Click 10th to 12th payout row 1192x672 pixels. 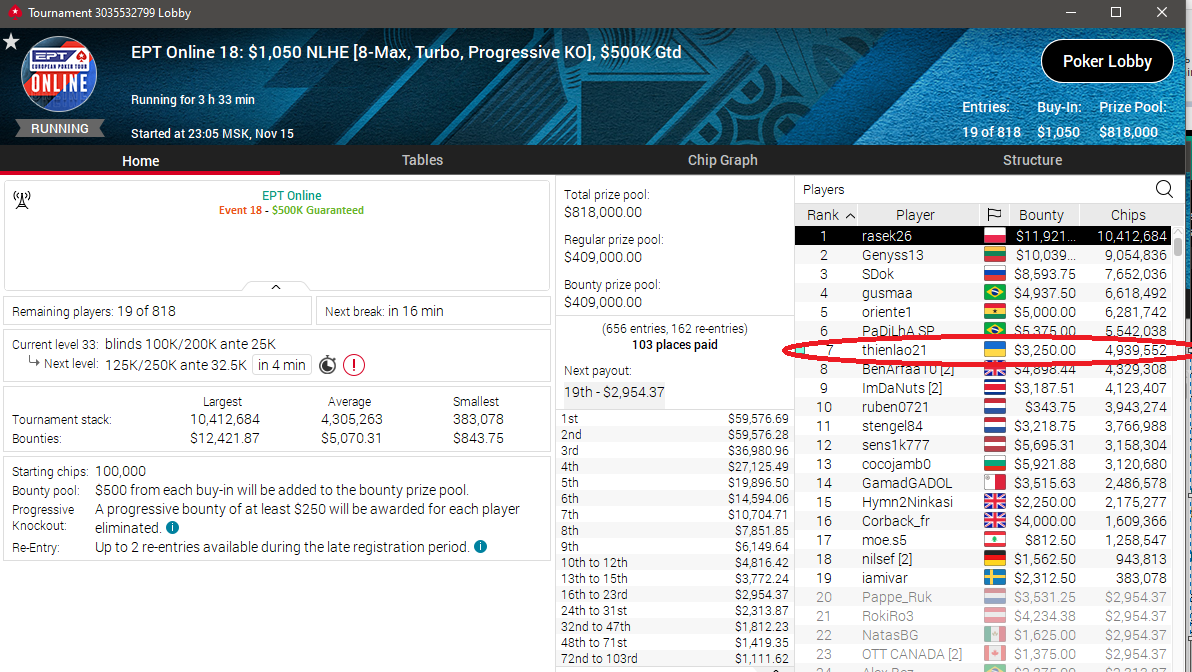[x=674, y=563]
